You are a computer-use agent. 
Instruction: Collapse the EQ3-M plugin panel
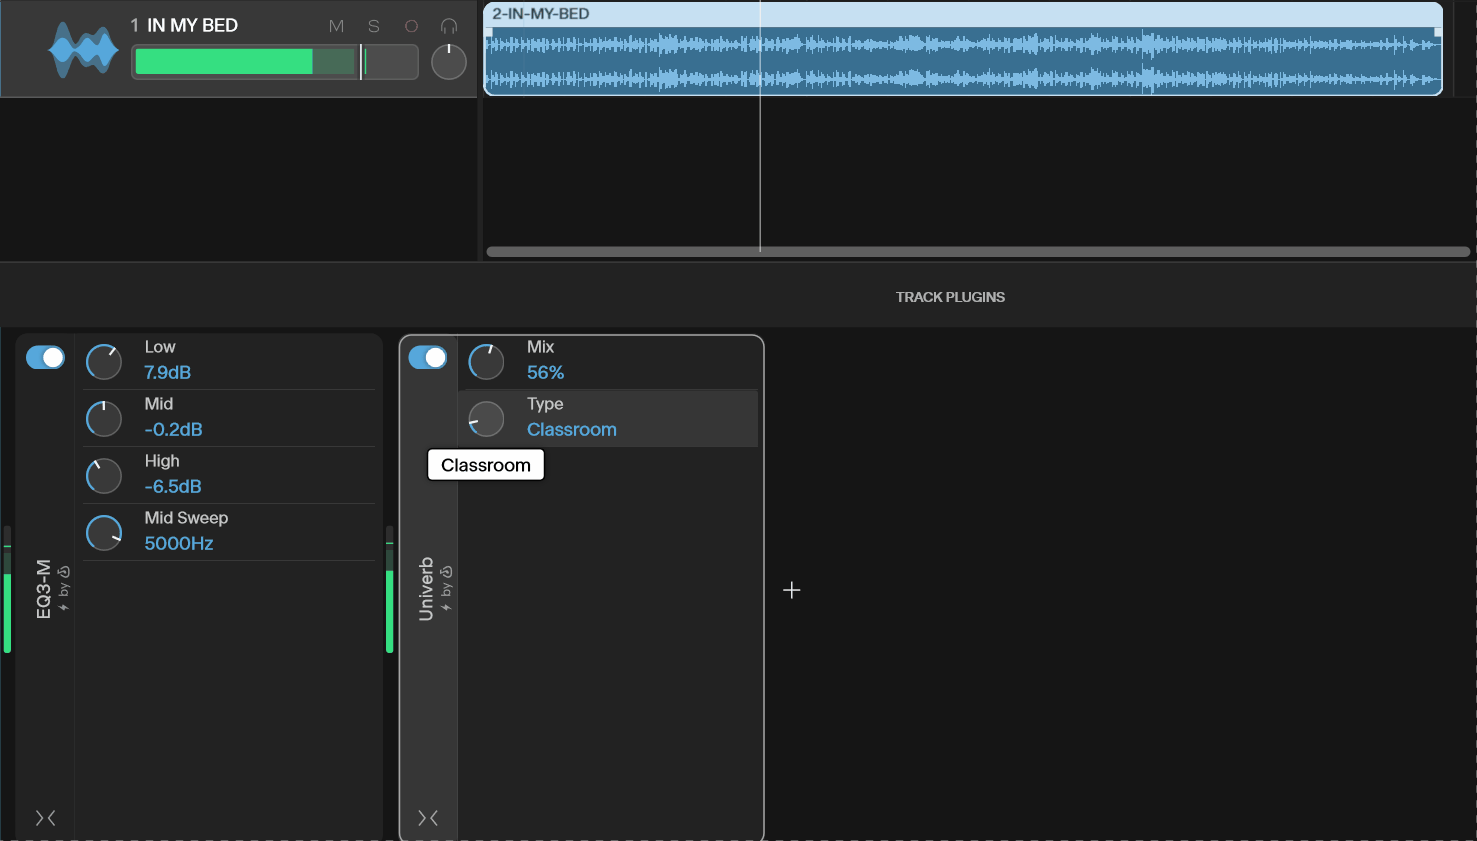(x=45, y=818)
